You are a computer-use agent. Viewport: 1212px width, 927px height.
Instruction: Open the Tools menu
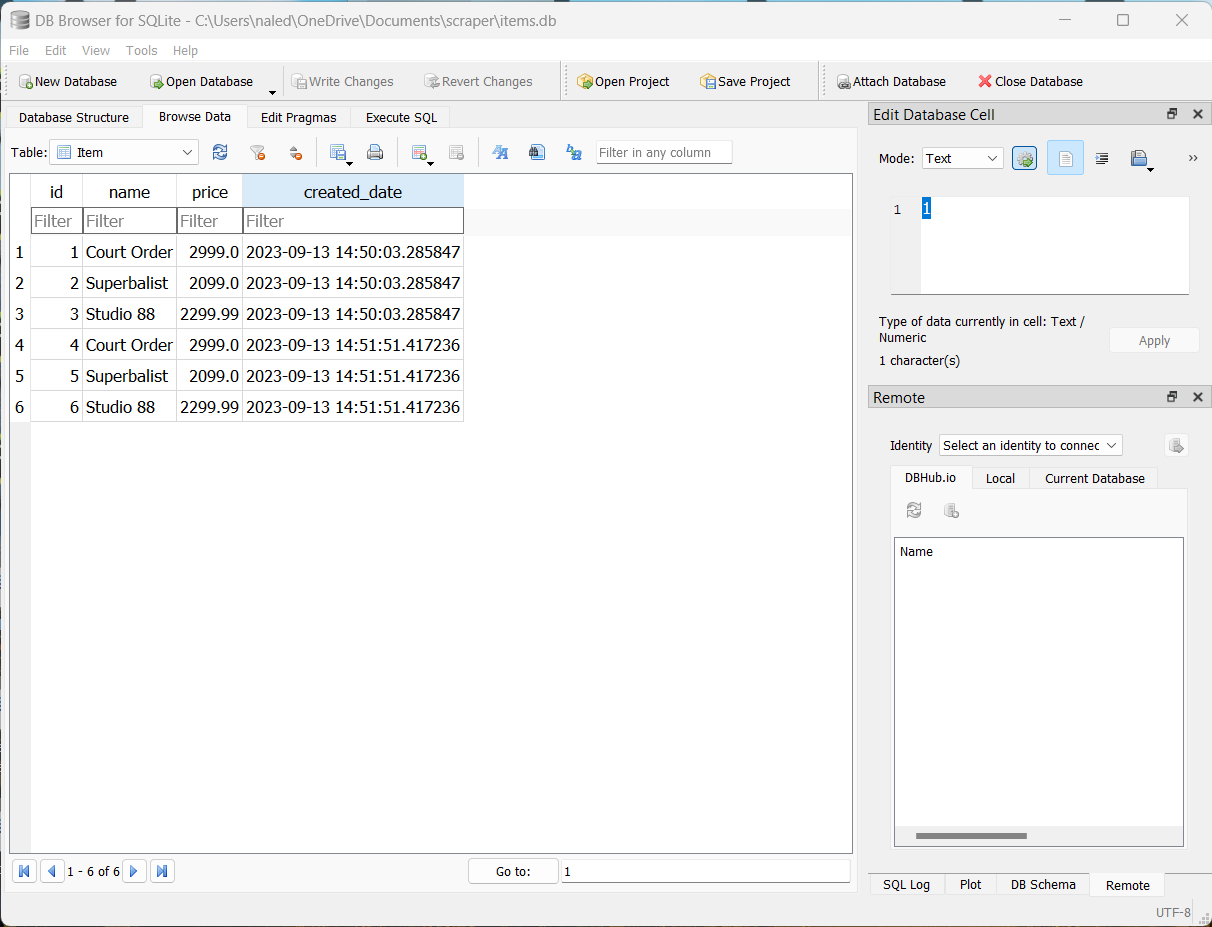pos(142,50)
